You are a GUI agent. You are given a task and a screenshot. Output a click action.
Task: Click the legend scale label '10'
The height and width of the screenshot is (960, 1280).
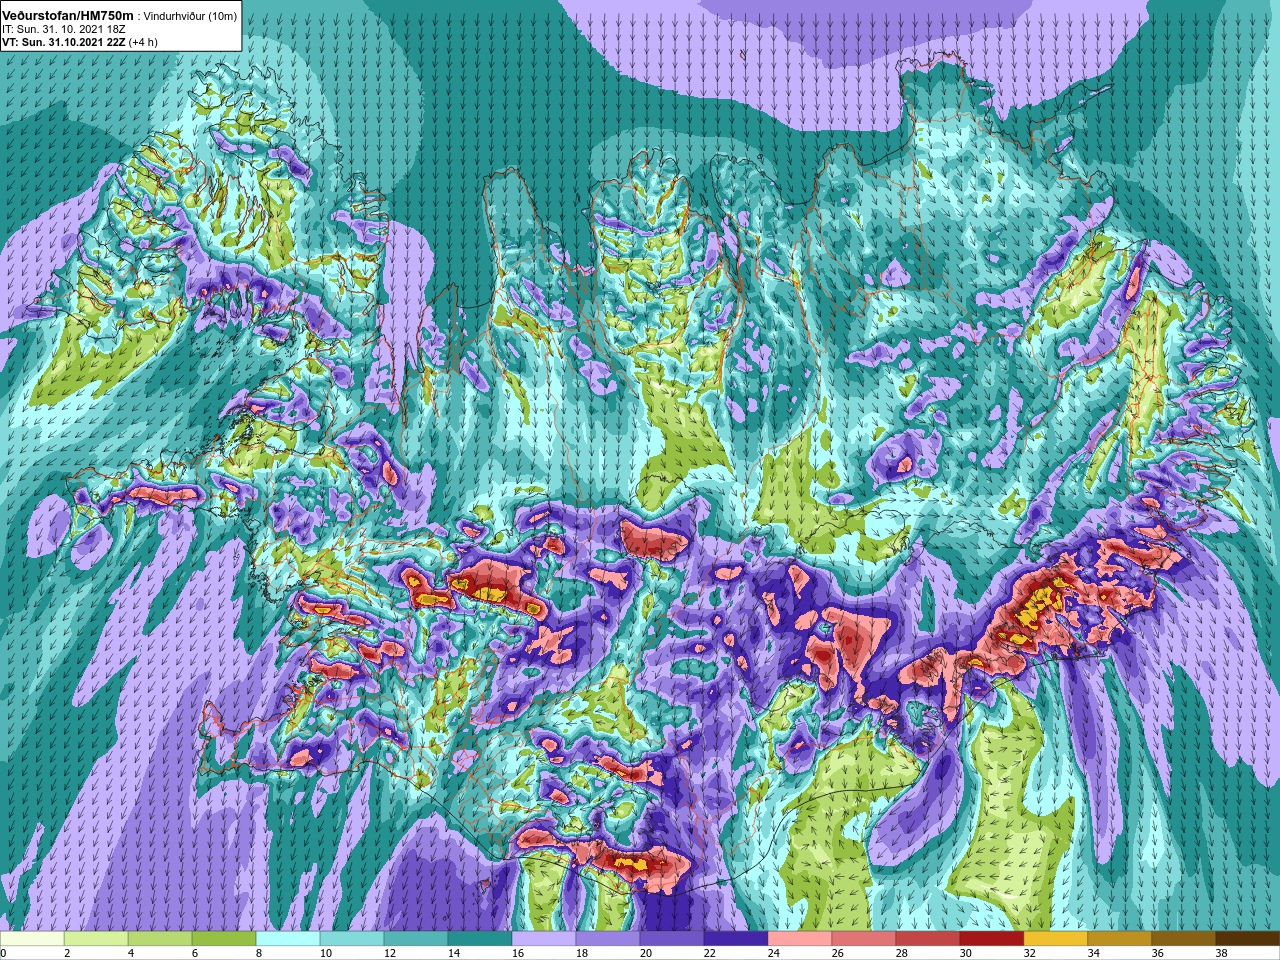(x=325, y=954)
